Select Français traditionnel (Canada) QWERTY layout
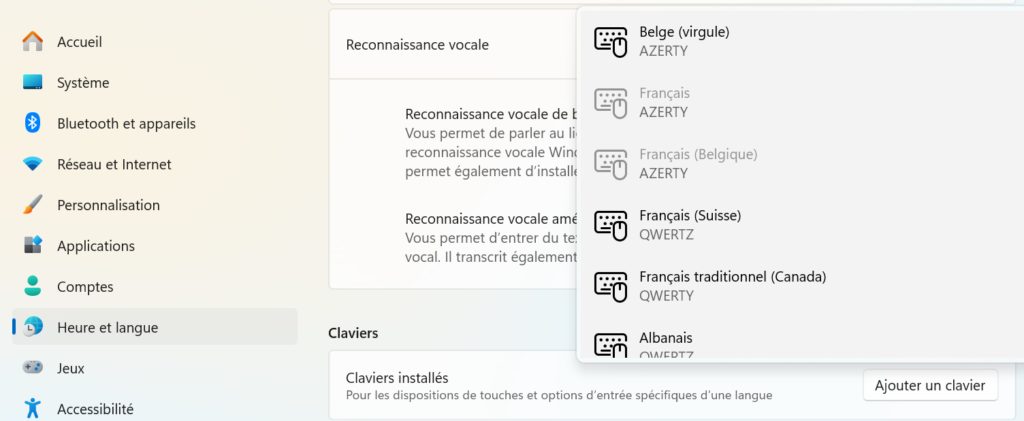The width and height of the screenshot is (1024, 421). pos(801,286)
